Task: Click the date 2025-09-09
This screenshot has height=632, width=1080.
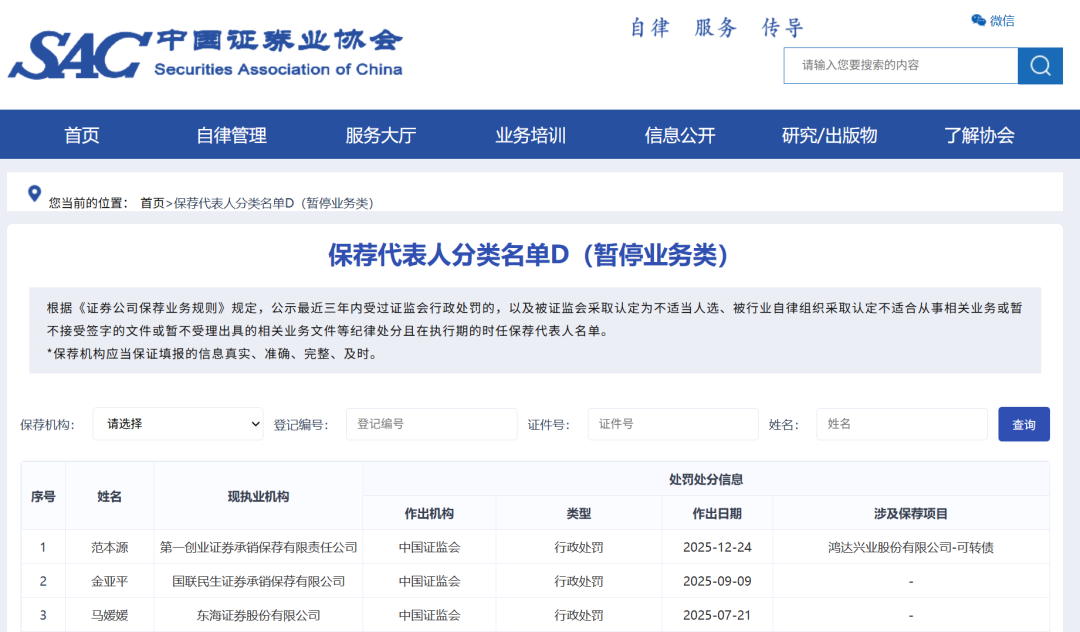Action: 717,581
